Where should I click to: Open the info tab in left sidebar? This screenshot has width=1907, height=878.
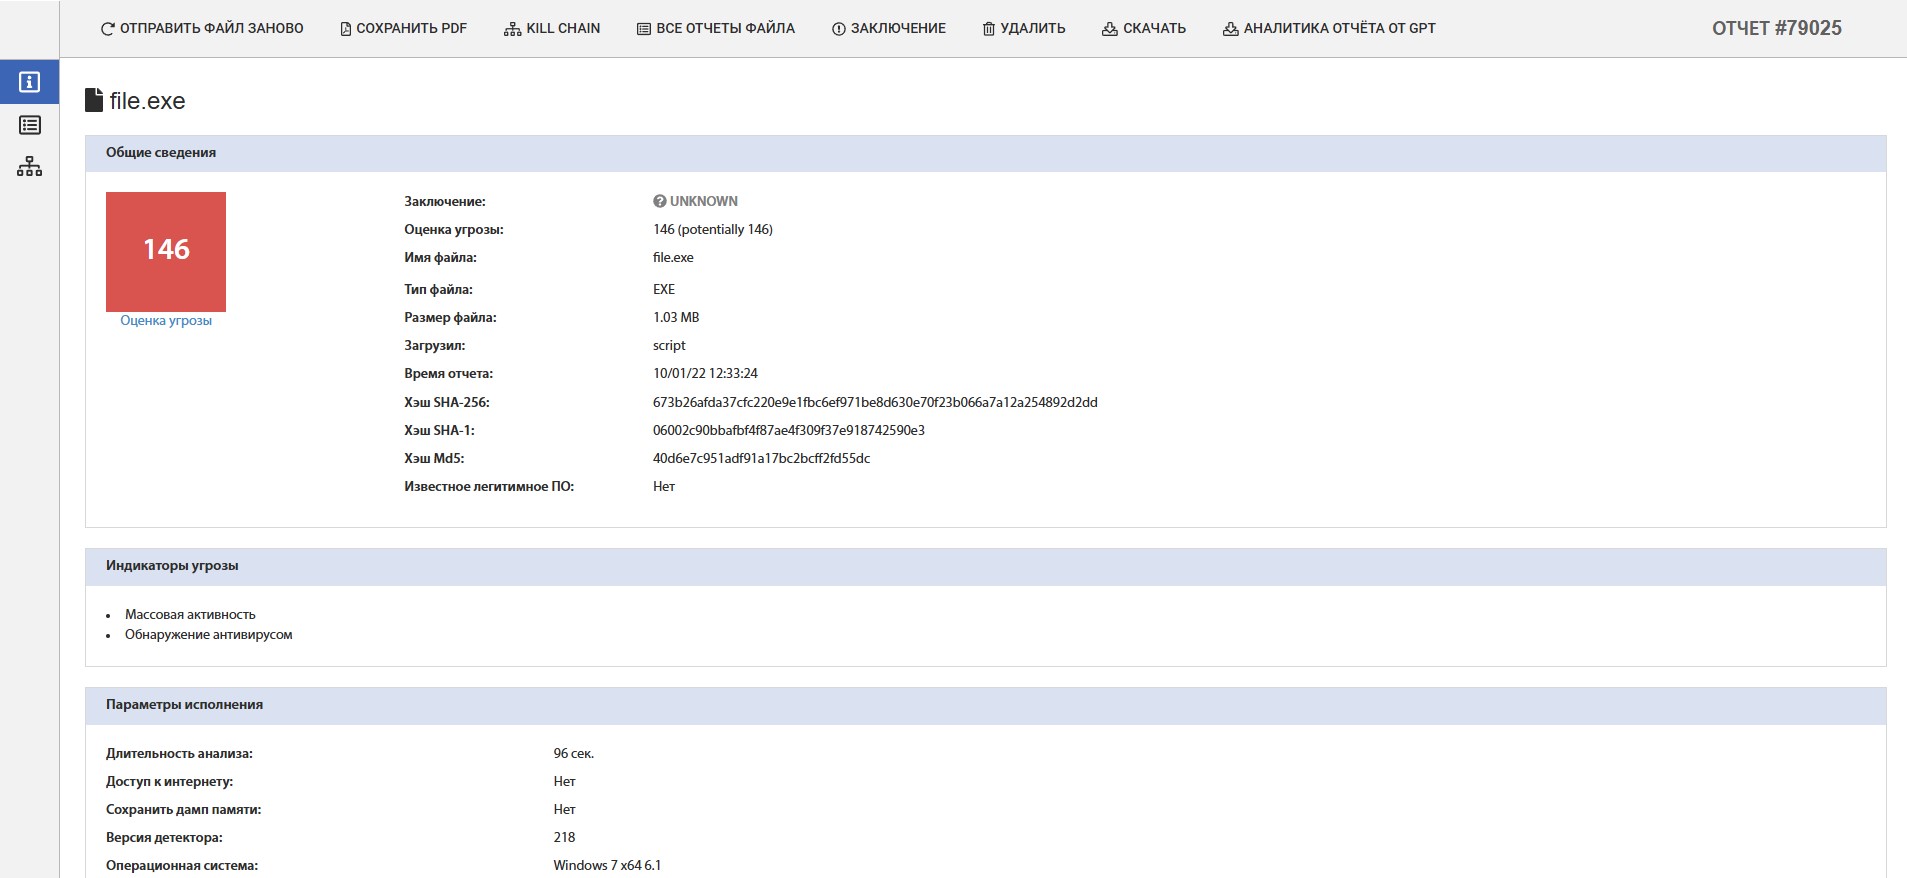[x=29, y=82]
